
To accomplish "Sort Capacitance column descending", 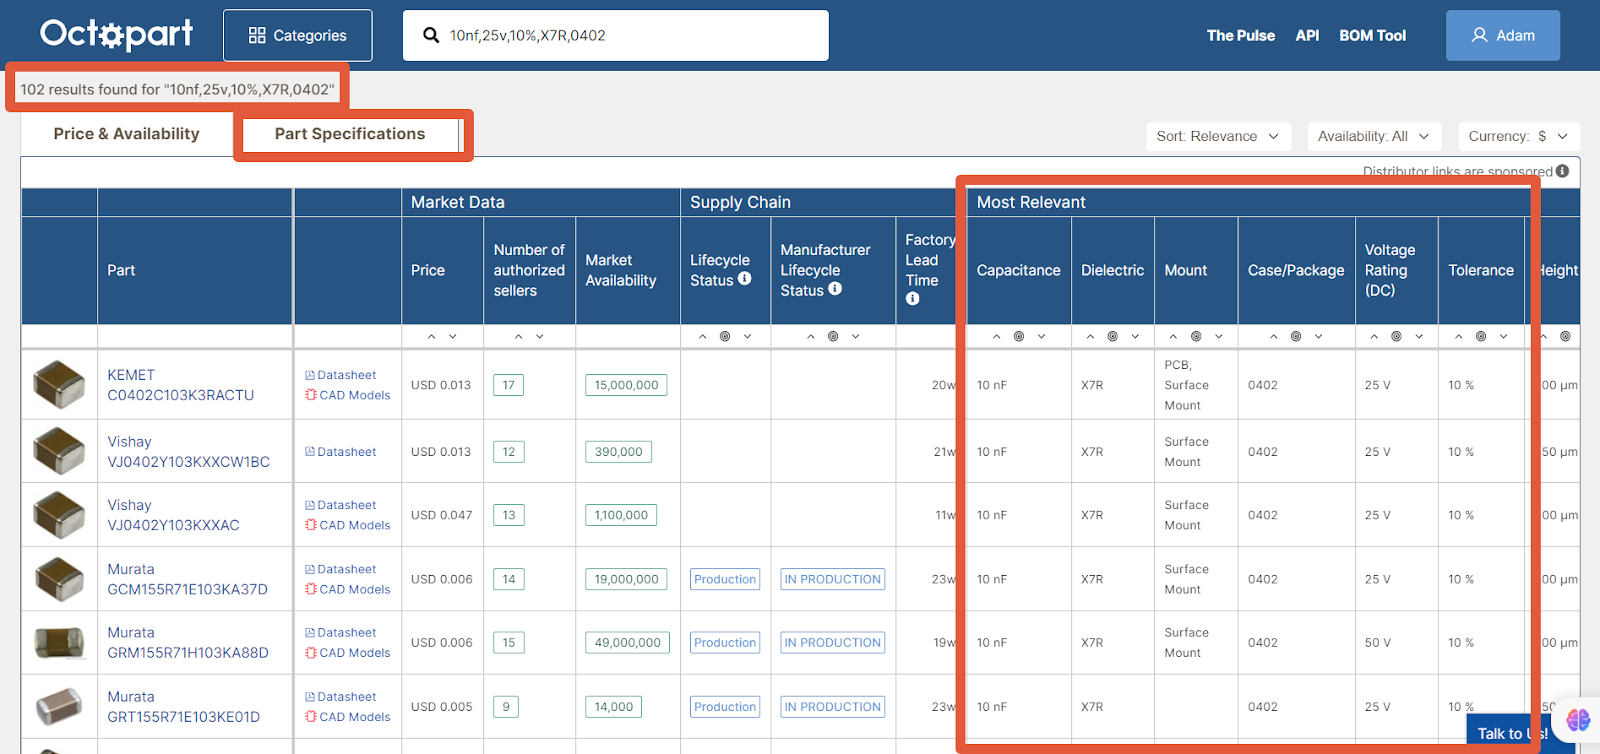I will tap(1041, 336).
